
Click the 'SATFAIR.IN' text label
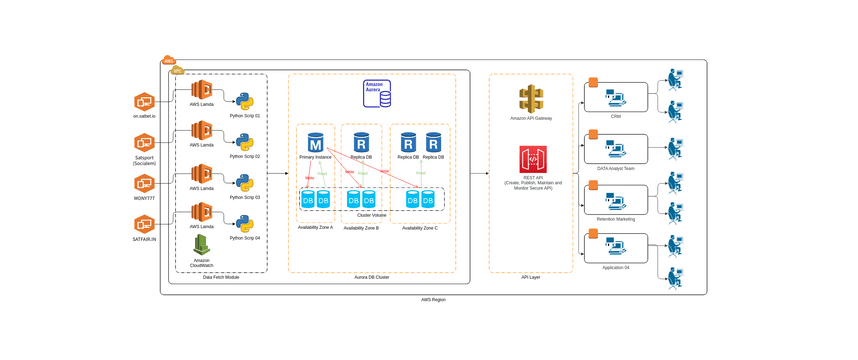pos(144,239)
